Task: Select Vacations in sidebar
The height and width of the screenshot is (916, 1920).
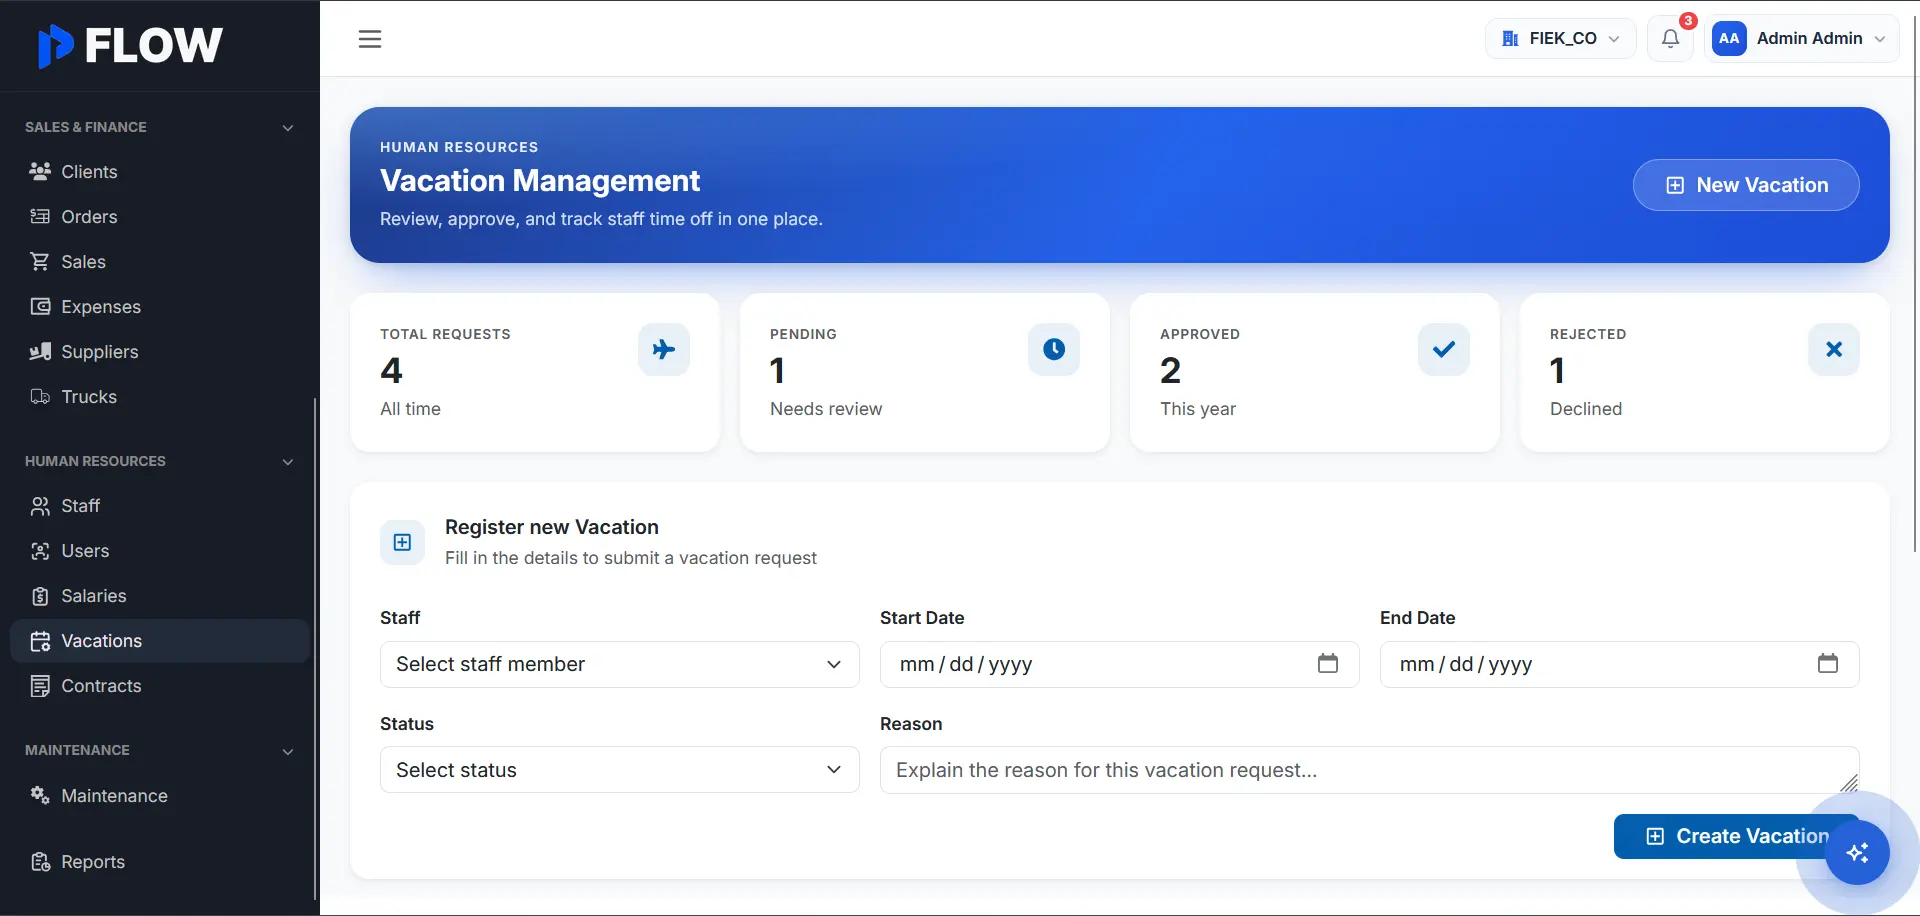Action: pyautogui.click(x=160, y=641)
